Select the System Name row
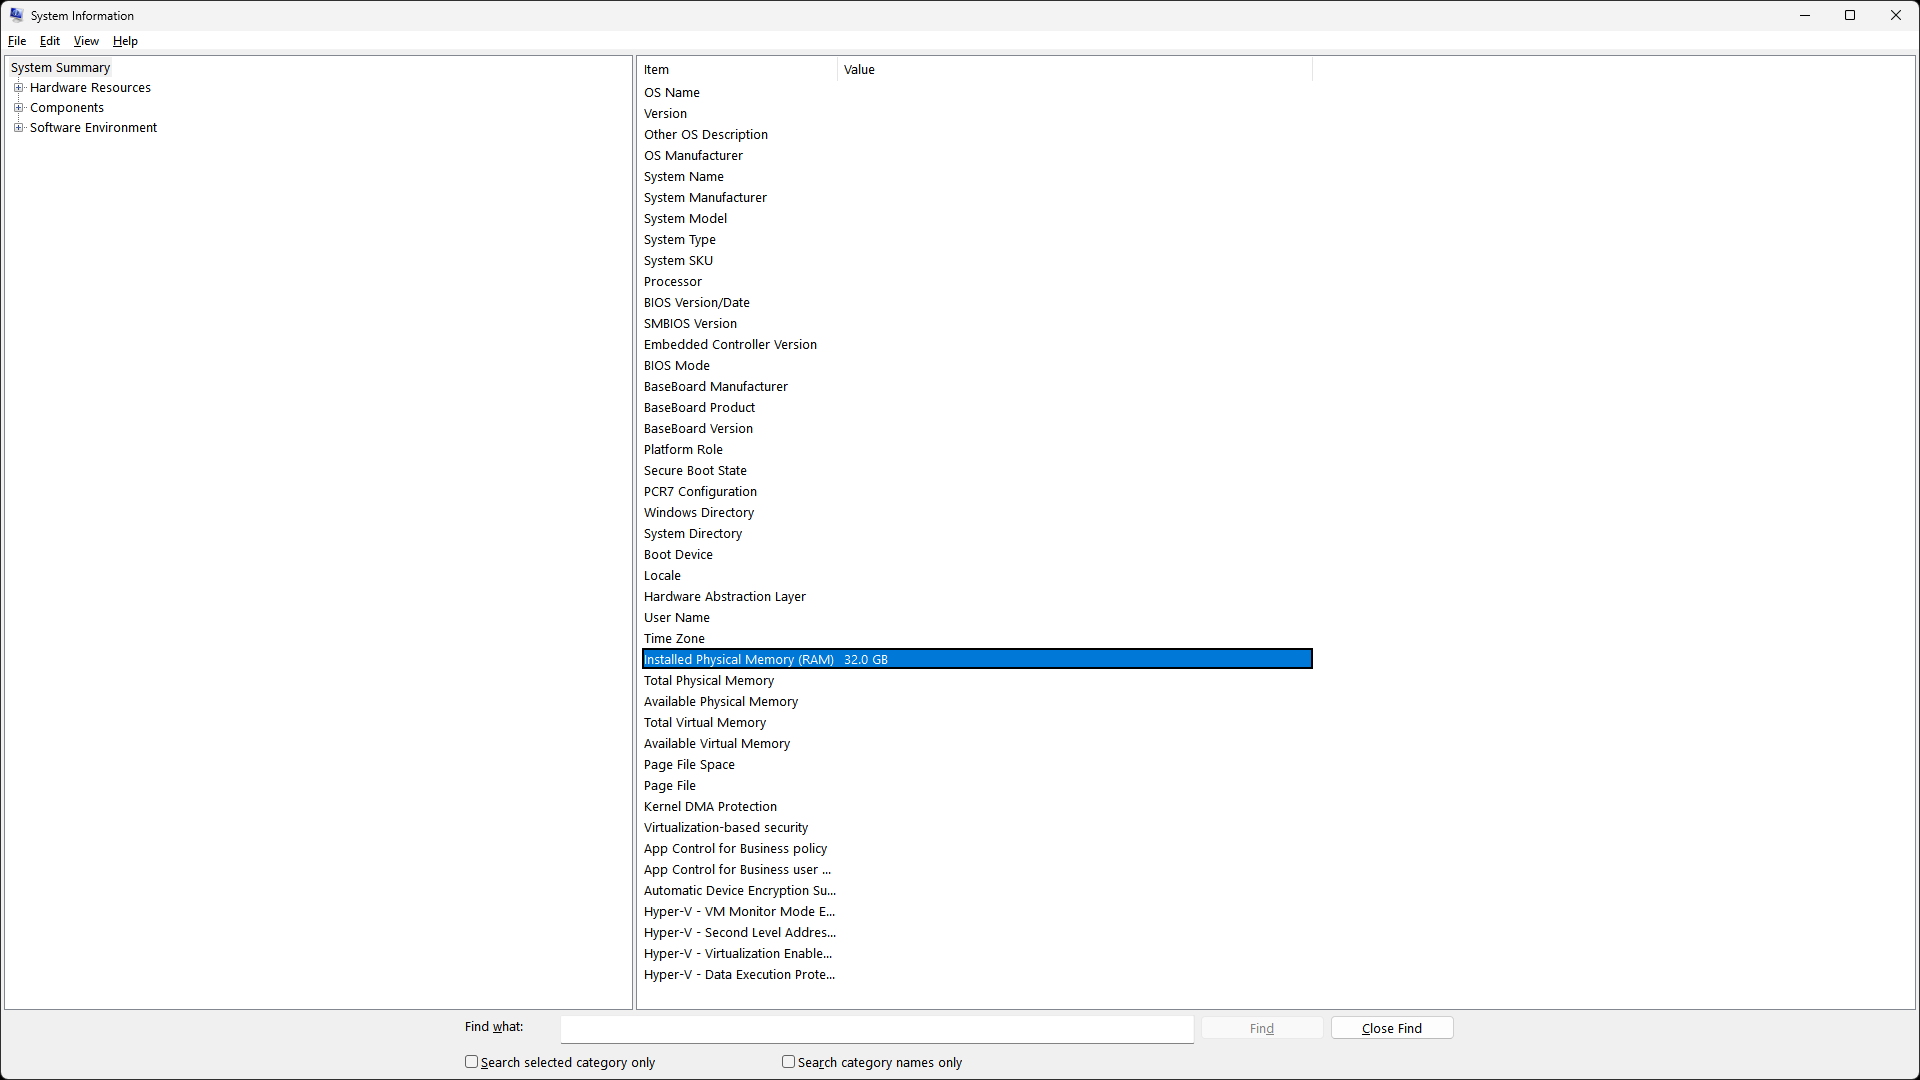1920x1080 pixels. 977,177
